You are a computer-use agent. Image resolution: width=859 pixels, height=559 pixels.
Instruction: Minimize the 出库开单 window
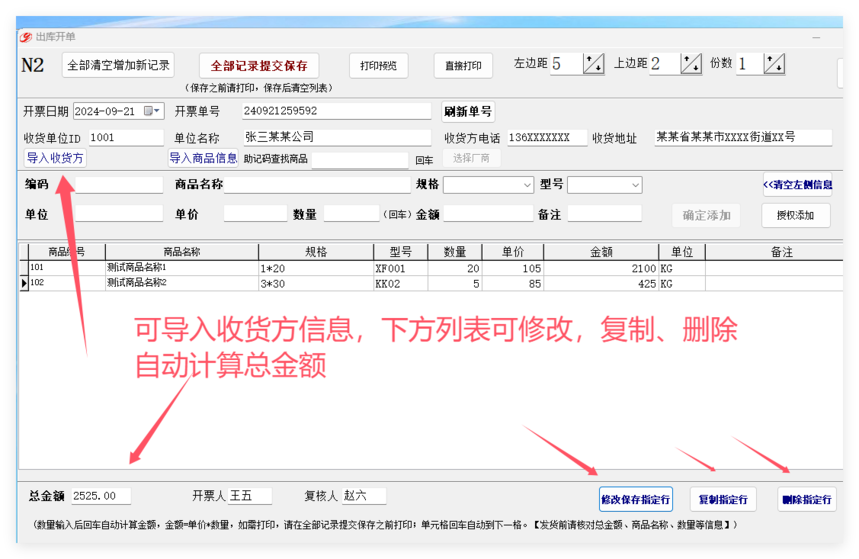(x=816, y=37)
